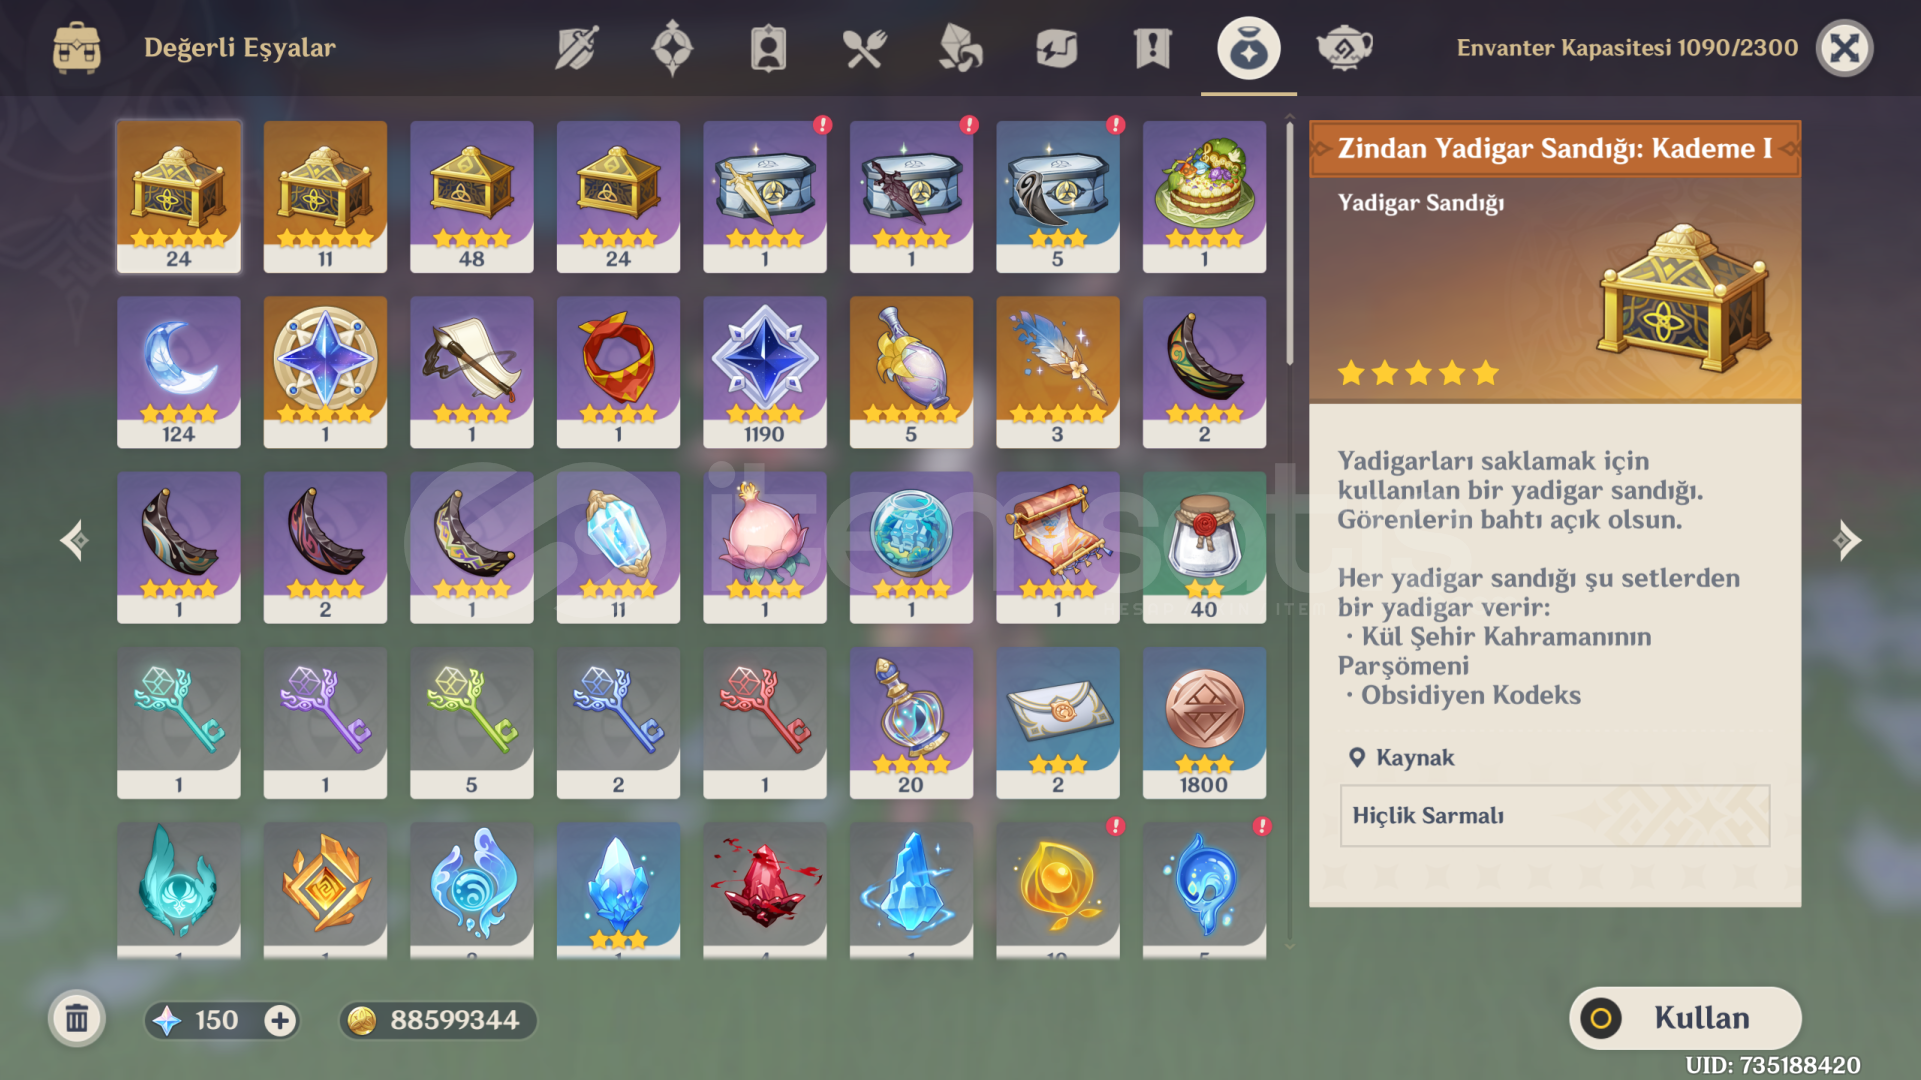Click the Kullan button

[1685, 1018]
